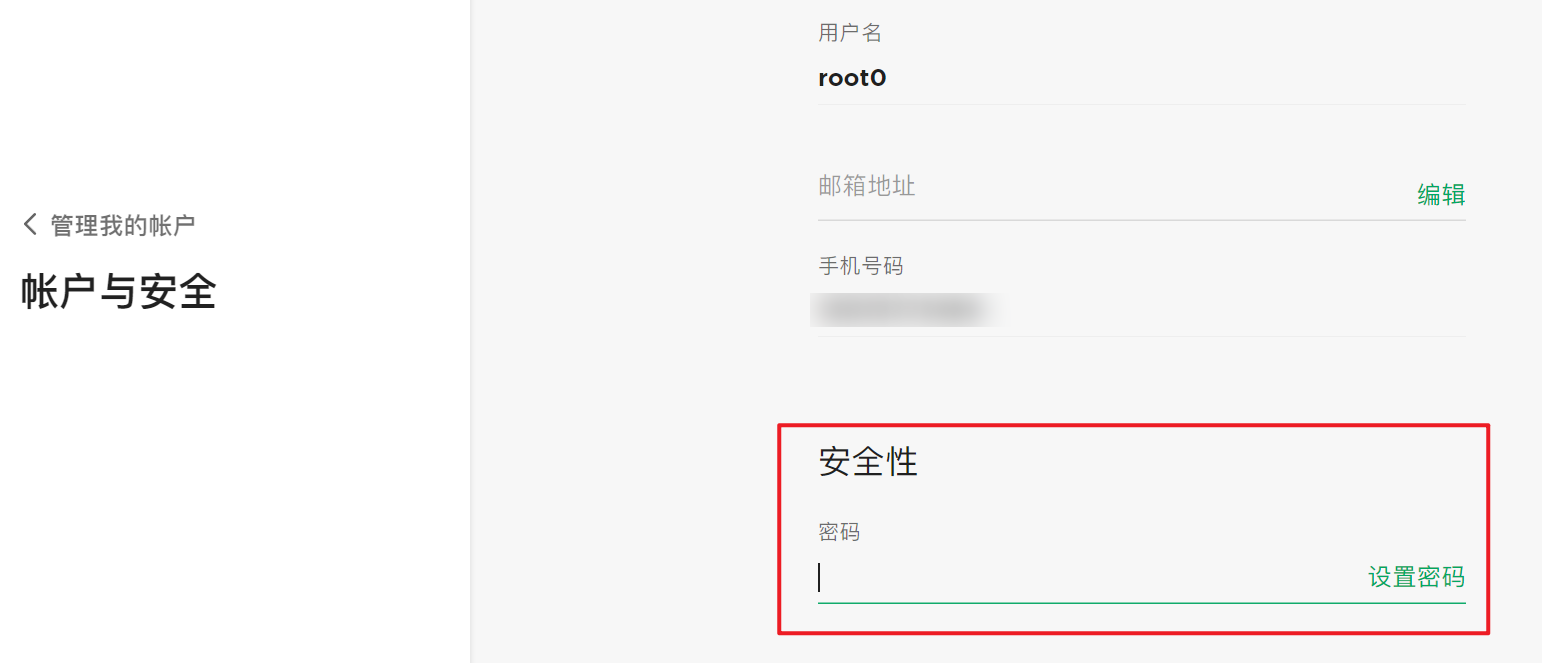This screenshot has height=663, width=1542.
Task: Click the 手机号码 field label
Action: [860, 266]
